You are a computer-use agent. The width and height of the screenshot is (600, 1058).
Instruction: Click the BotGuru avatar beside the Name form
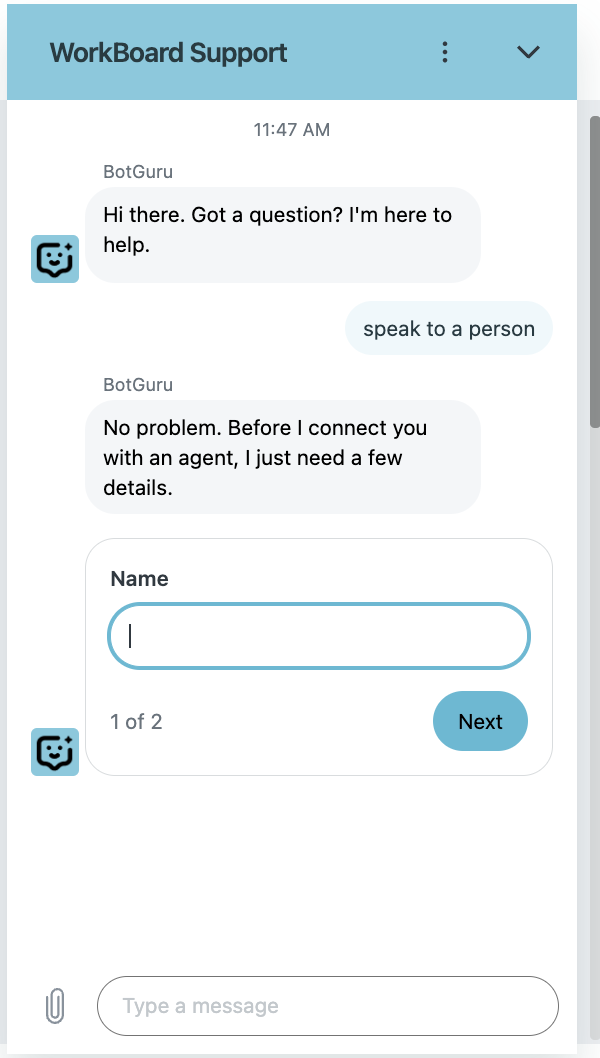click(x=55, y=752)
